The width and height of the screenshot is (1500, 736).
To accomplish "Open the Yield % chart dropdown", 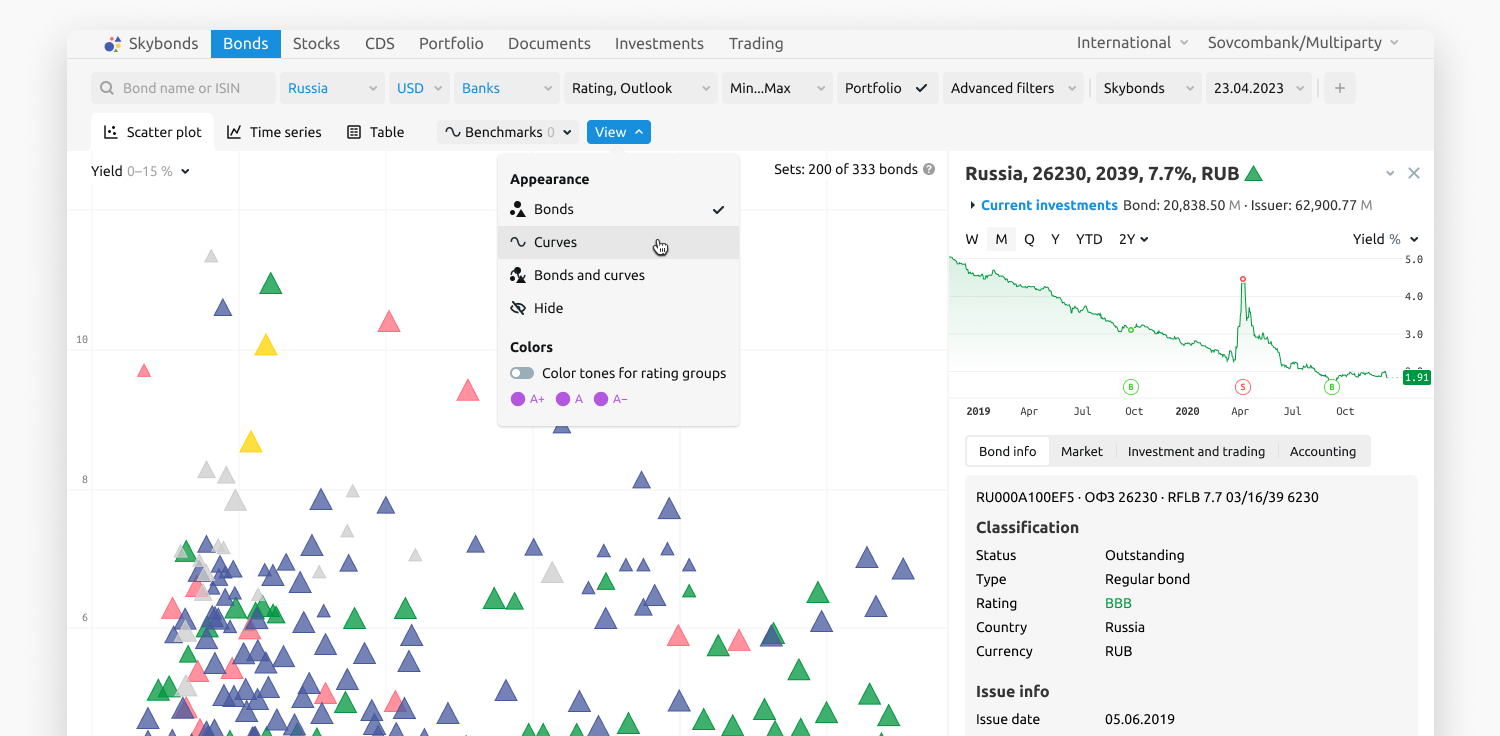I will [x=1386, y=239].
